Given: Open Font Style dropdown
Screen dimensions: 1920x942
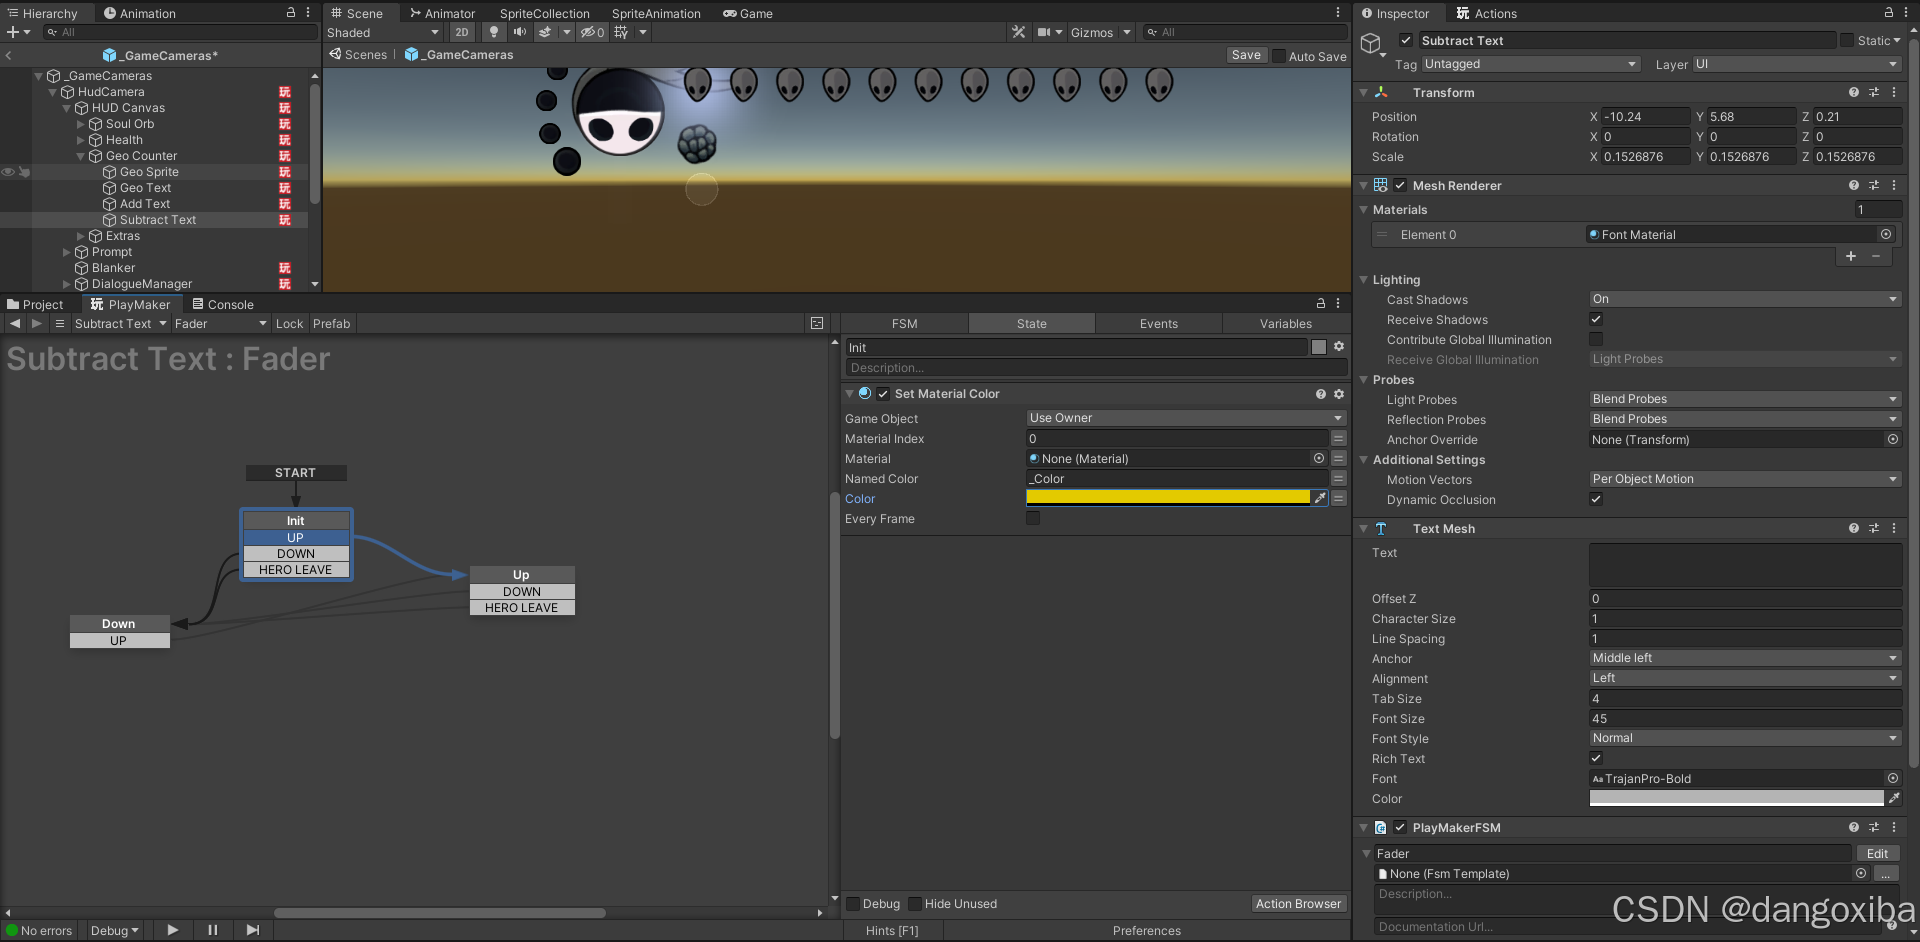Looking at the screenshot, I should coord(1745,738).
